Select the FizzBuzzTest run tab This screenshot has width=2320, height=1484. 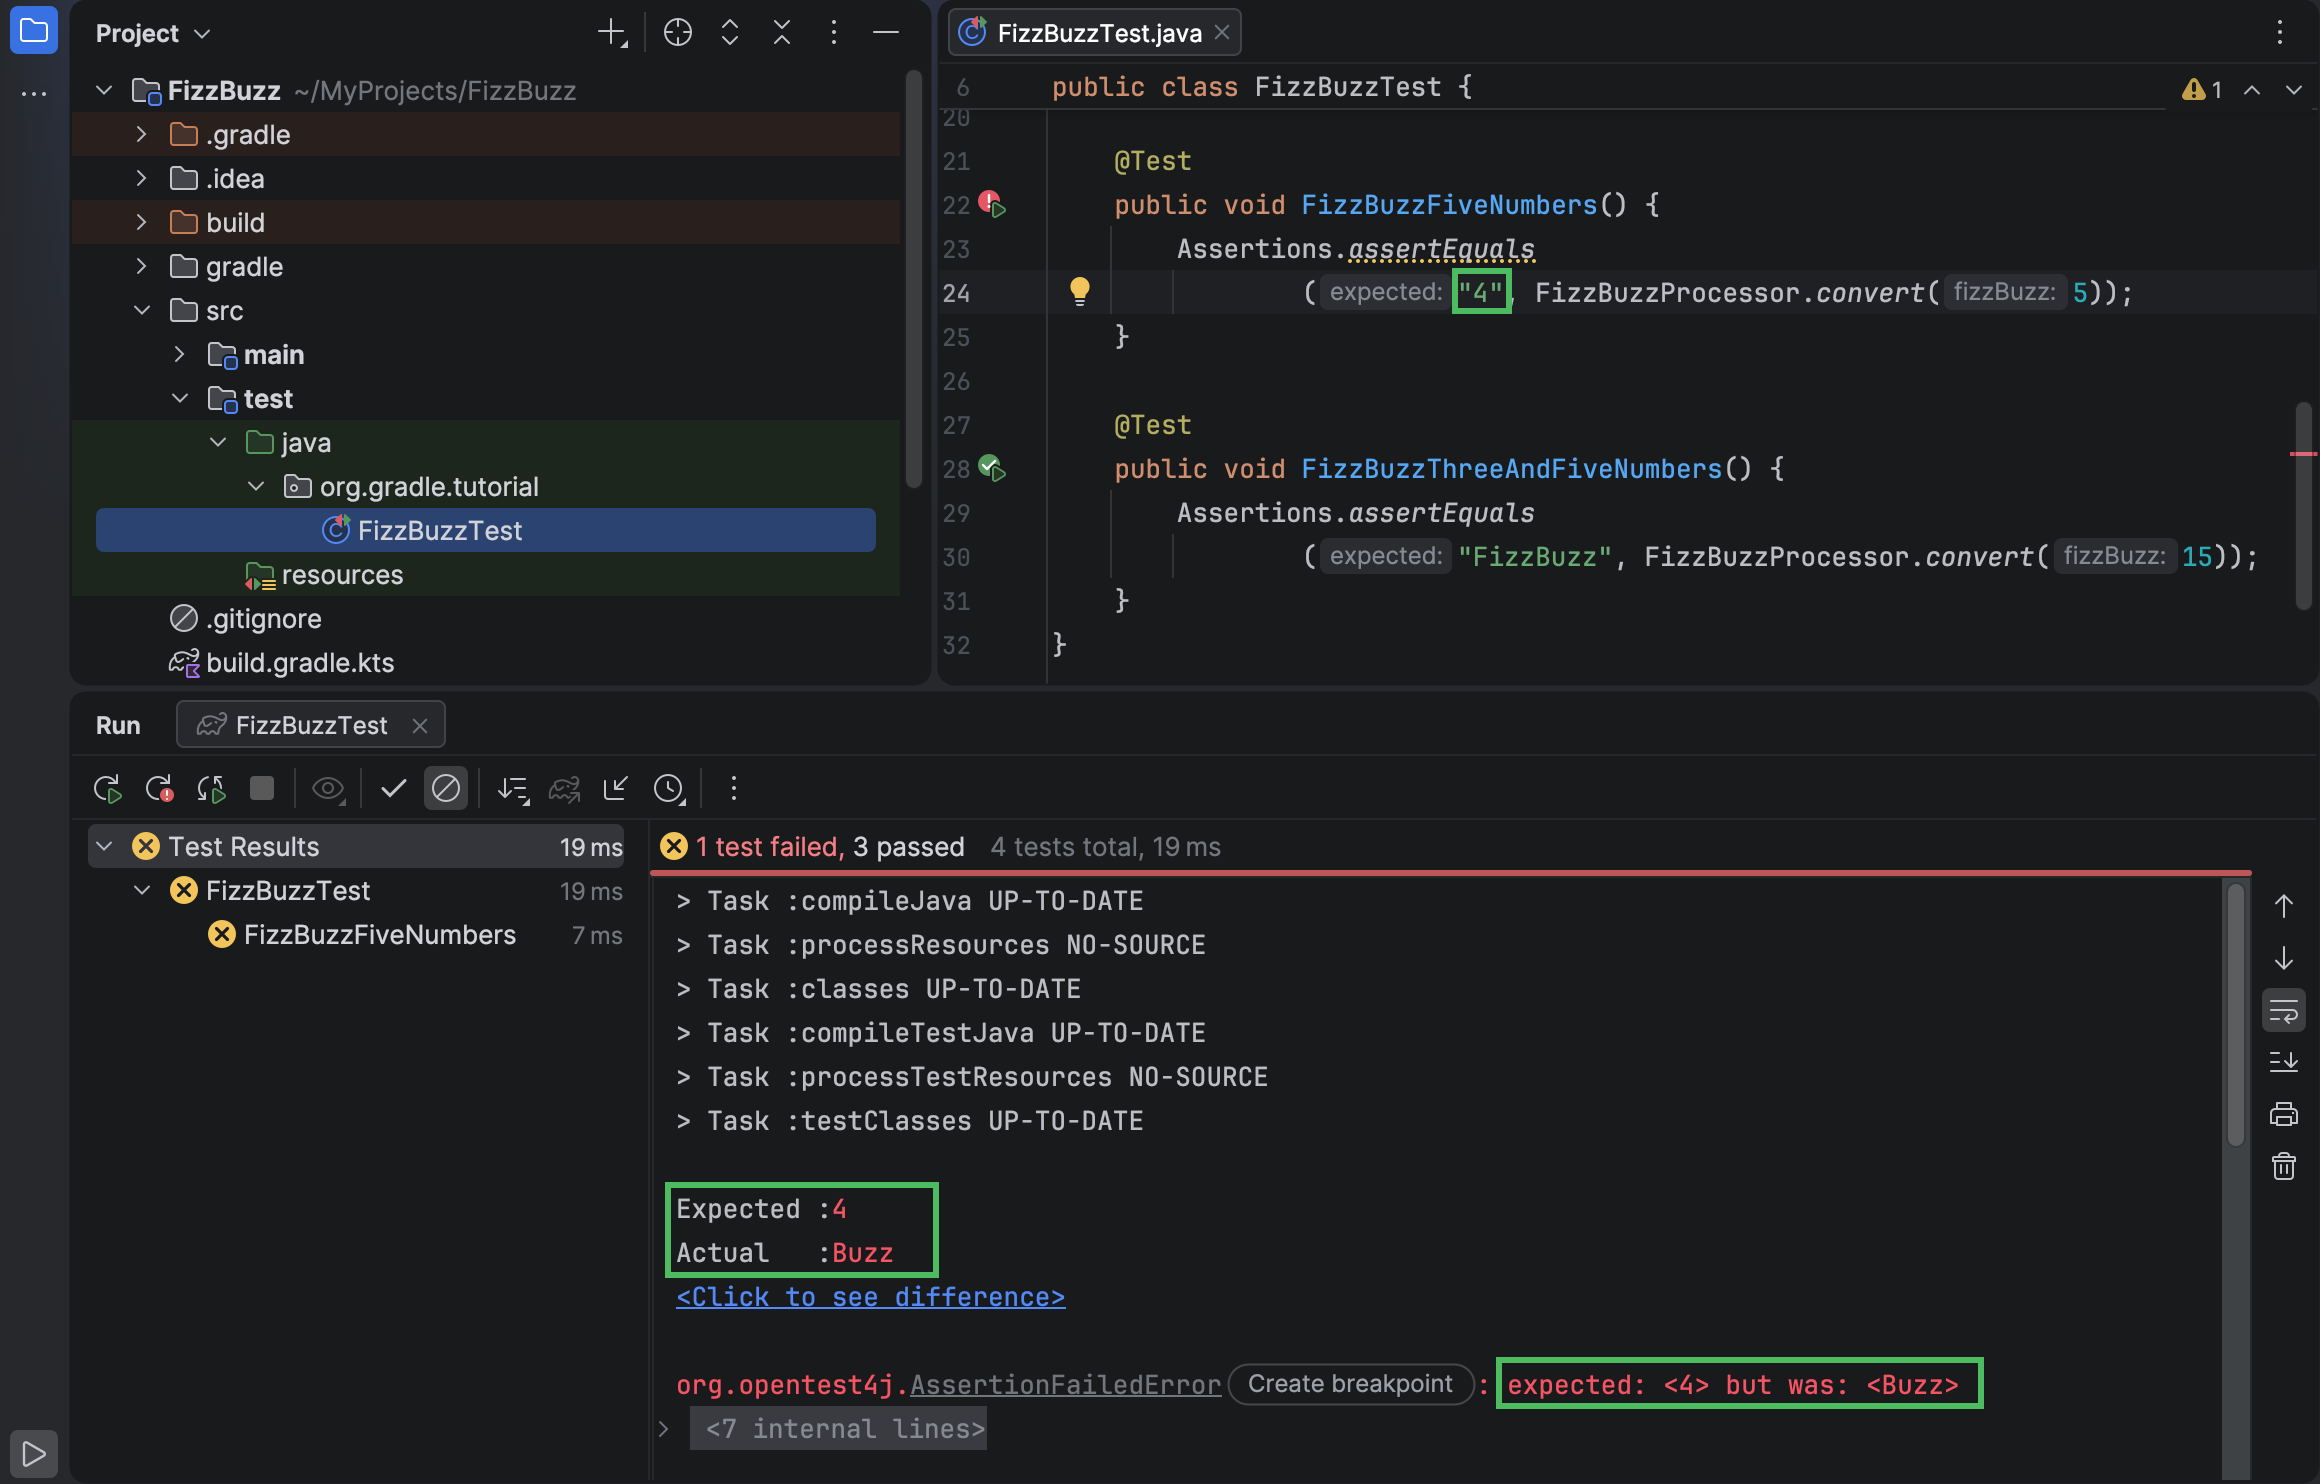[311, 725]
